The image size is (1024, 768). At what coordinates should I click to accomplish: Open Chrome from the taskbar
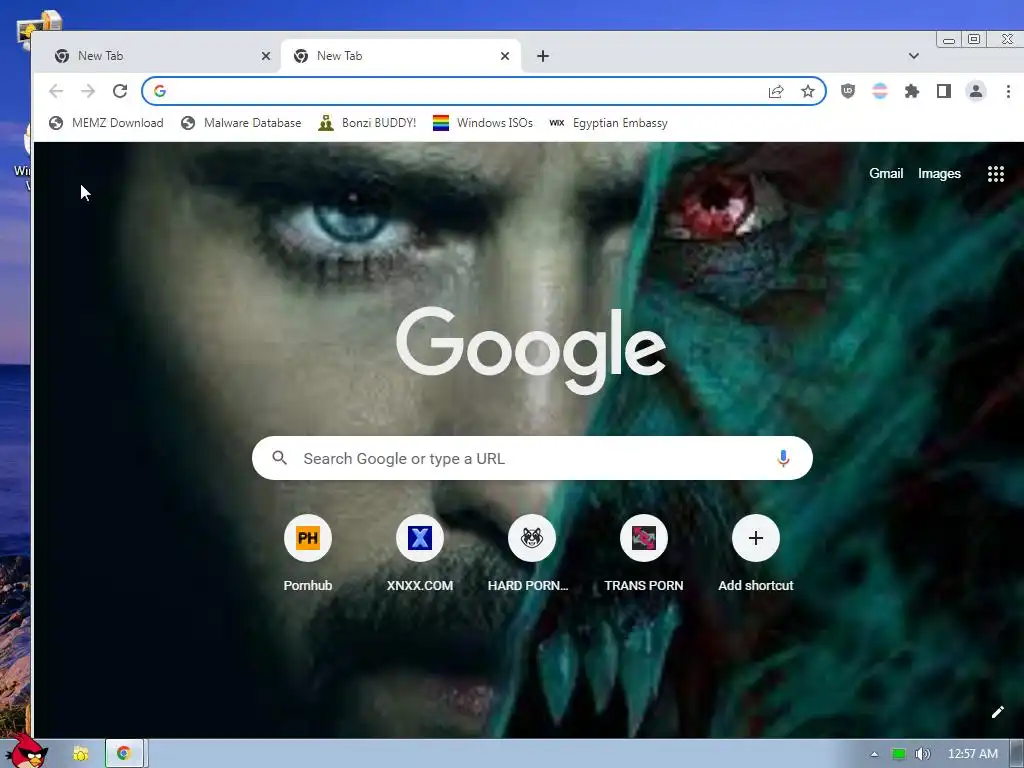[x=123, y=754]
